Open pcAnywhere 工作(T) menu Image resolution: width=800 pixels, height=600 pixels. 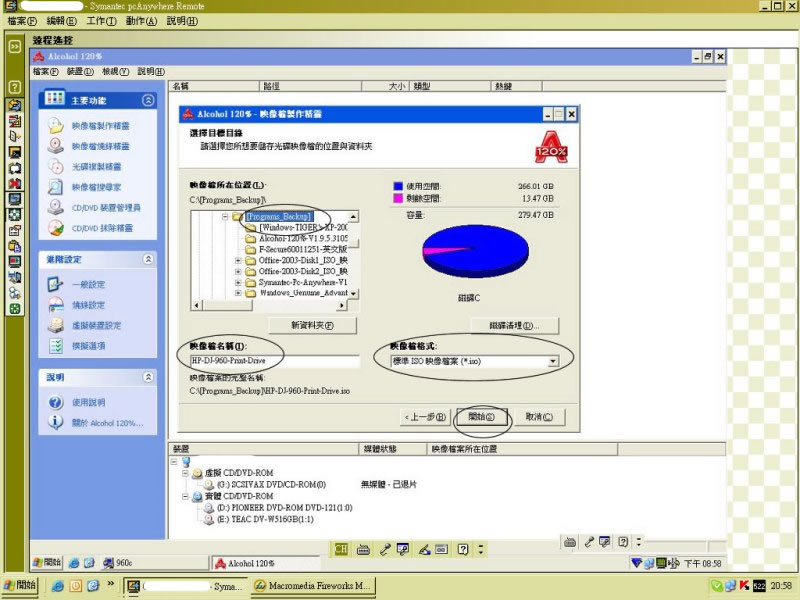point(101,21)
